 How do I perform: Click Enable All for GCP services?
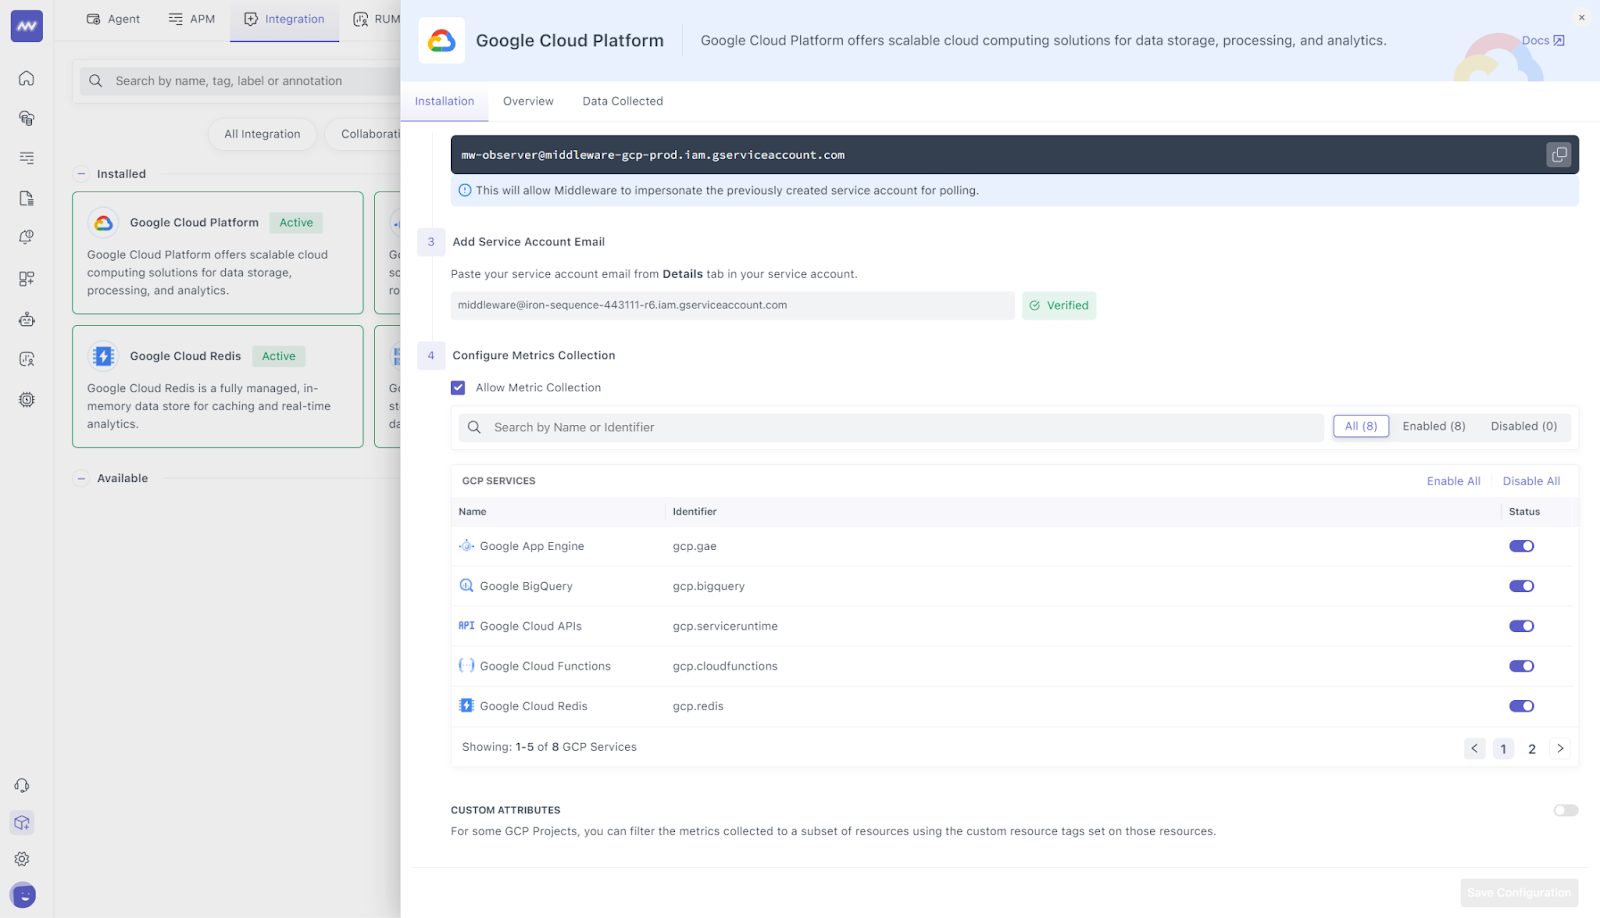(1454, 480)
